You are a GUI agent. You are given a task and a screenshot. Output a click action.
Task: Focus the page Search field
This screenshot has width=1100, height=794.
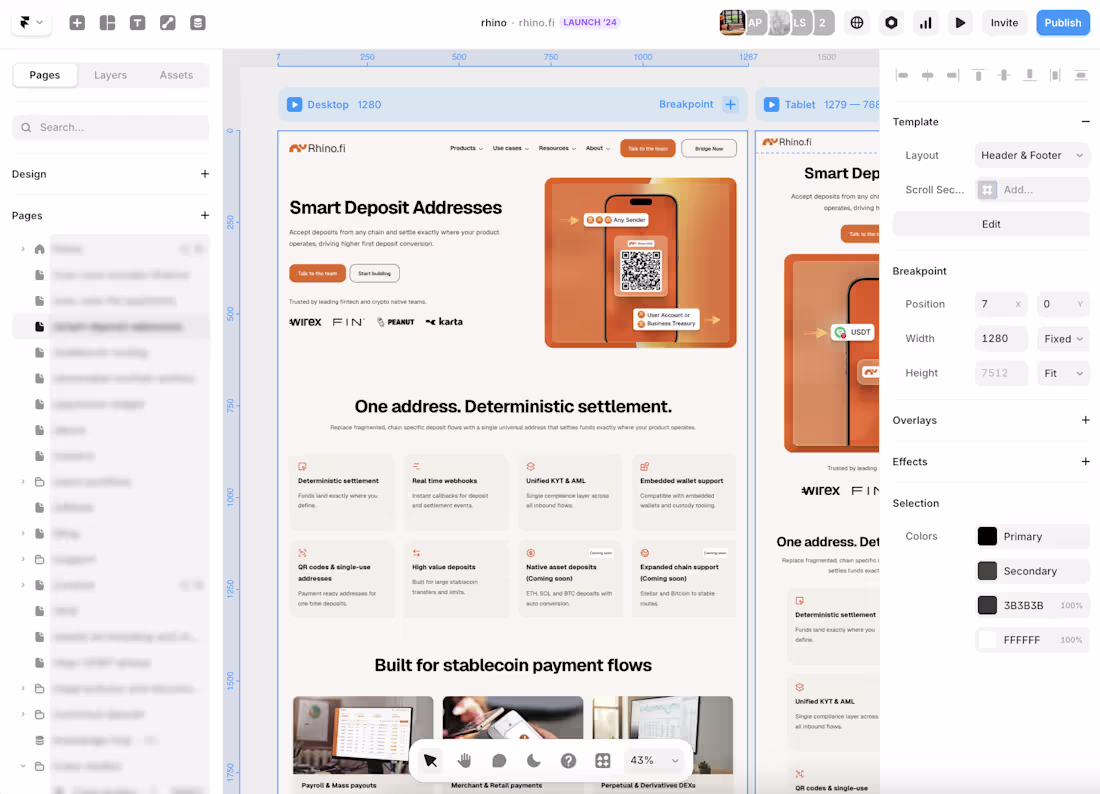[x=111, y=127]
